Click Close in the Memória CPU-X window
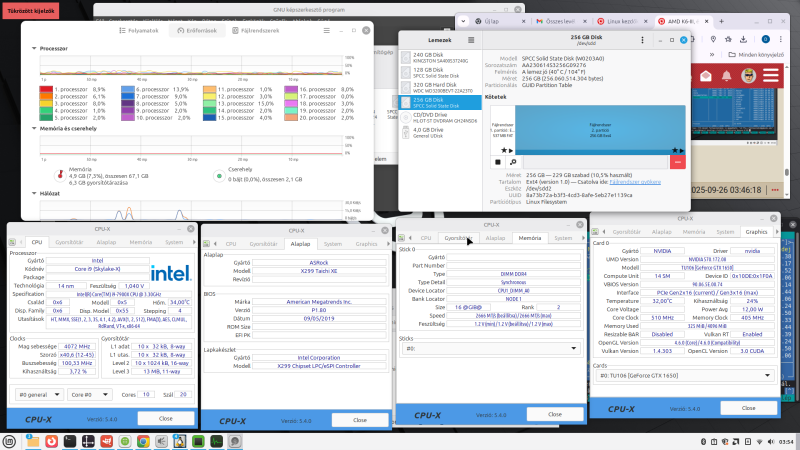This screenshot has width=800, height=450. pyautogui.click(x=555, y=414)
